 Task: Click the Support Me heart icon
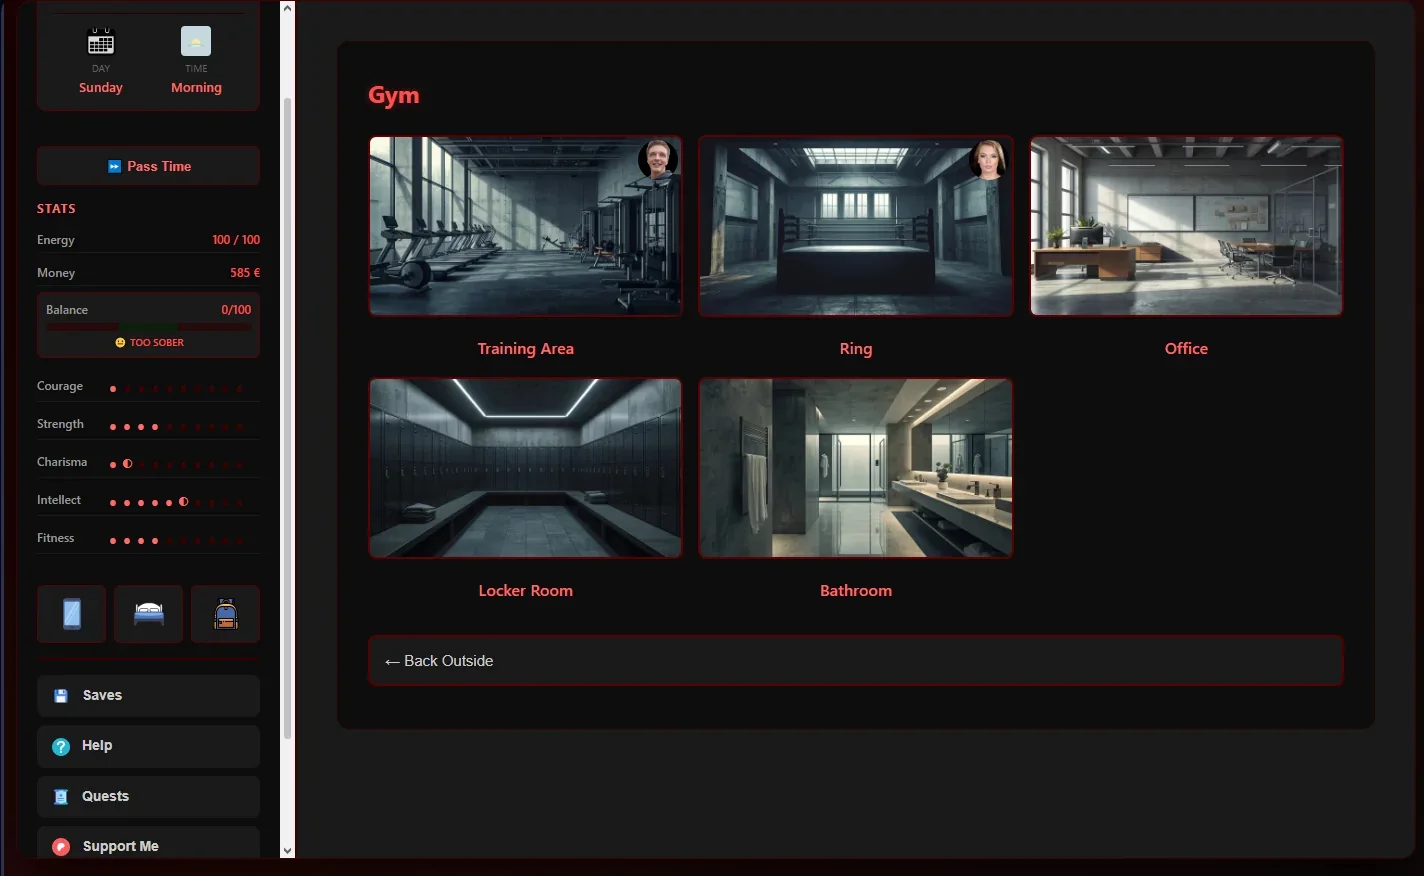pos(61,847)
